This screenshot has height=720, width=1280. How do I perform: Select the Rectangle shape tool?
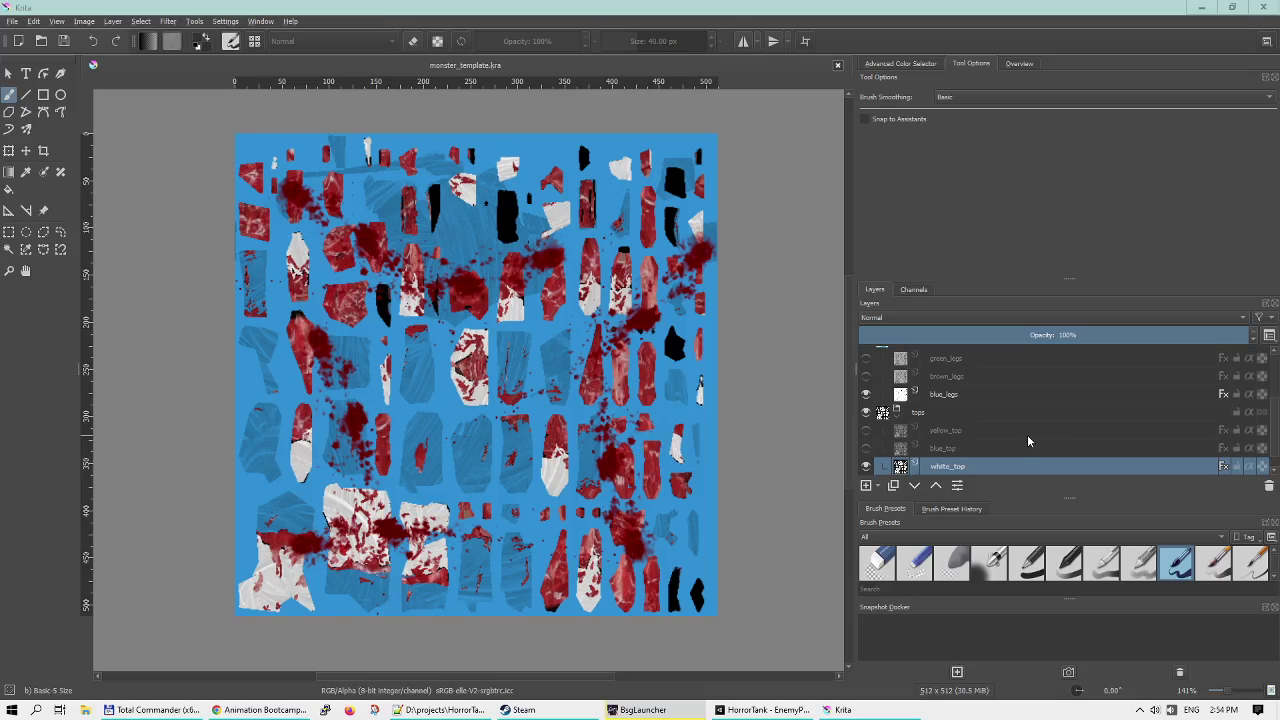click(x=43, y=94)
